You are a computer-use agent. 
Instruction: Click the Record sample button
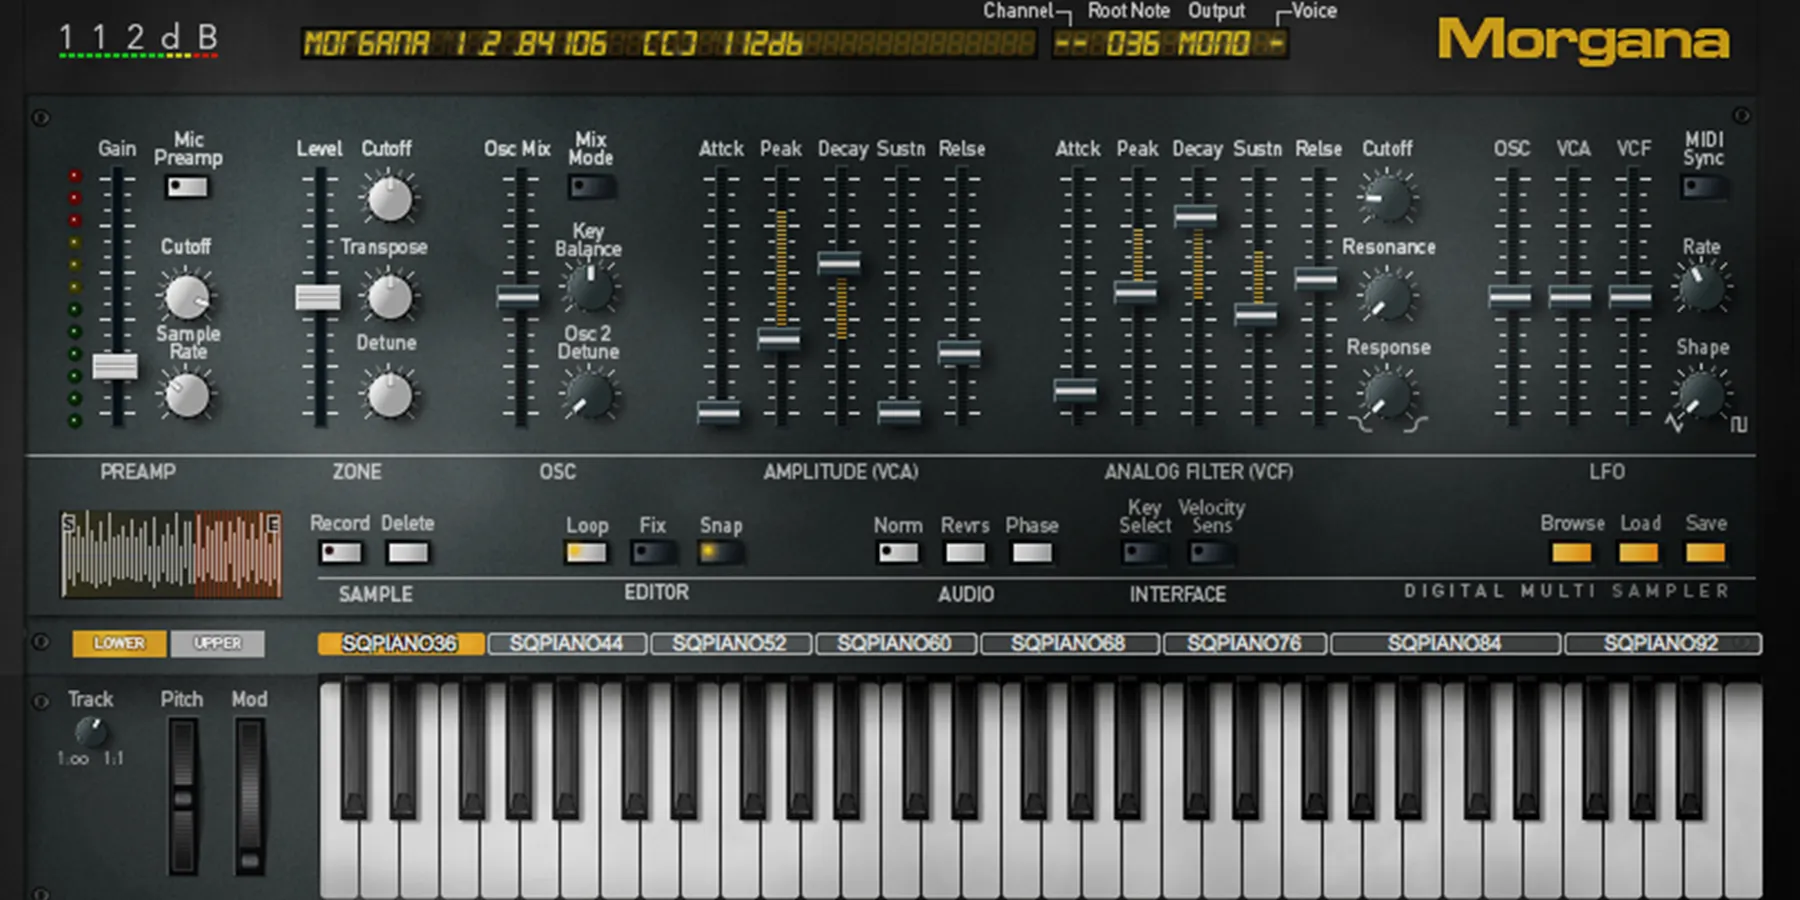pos(340,552)
